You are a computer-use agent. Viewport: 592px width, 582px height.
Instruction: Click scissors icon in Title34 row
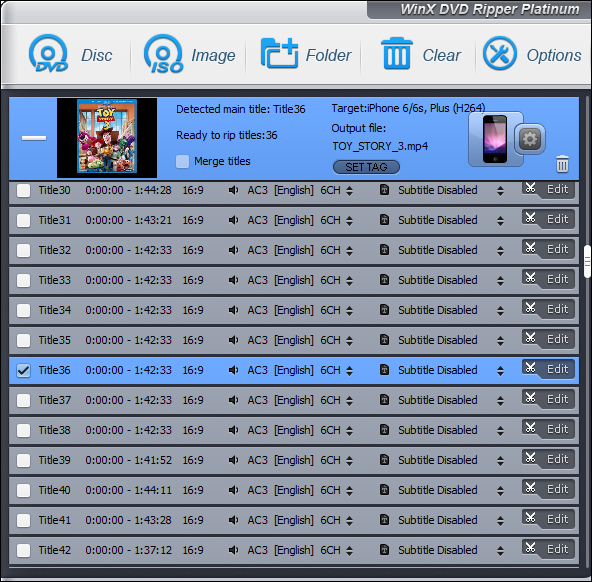point(530,308)
